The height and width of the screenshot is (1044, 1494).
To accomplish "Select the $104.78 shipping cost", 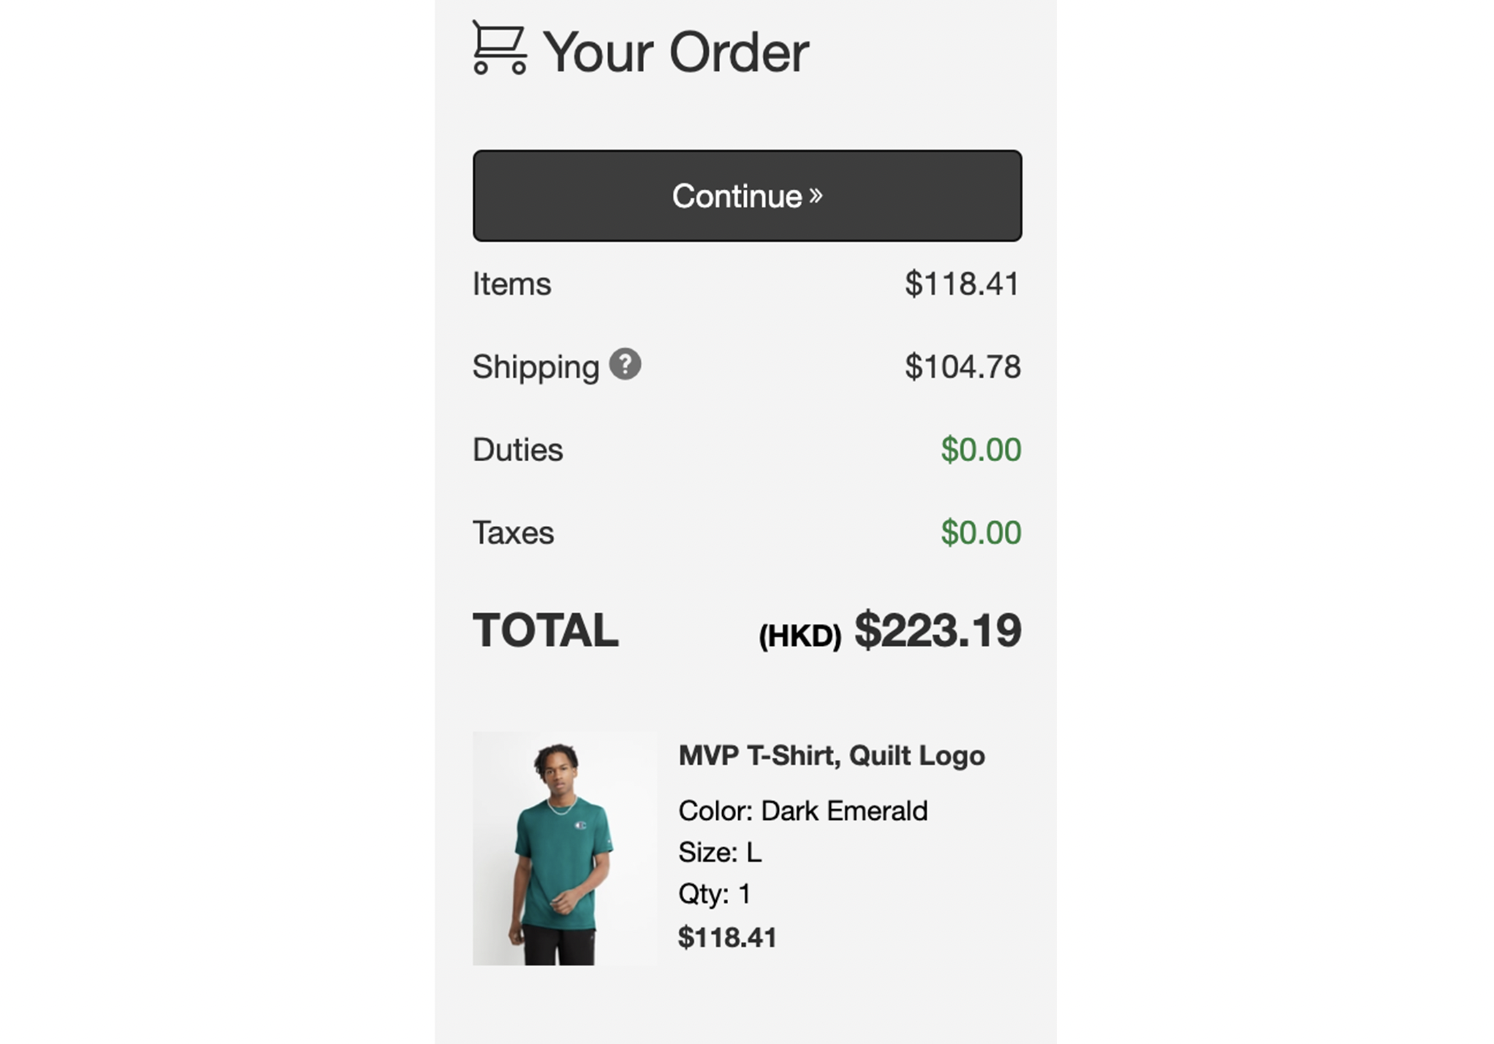I will click(962, 367).
